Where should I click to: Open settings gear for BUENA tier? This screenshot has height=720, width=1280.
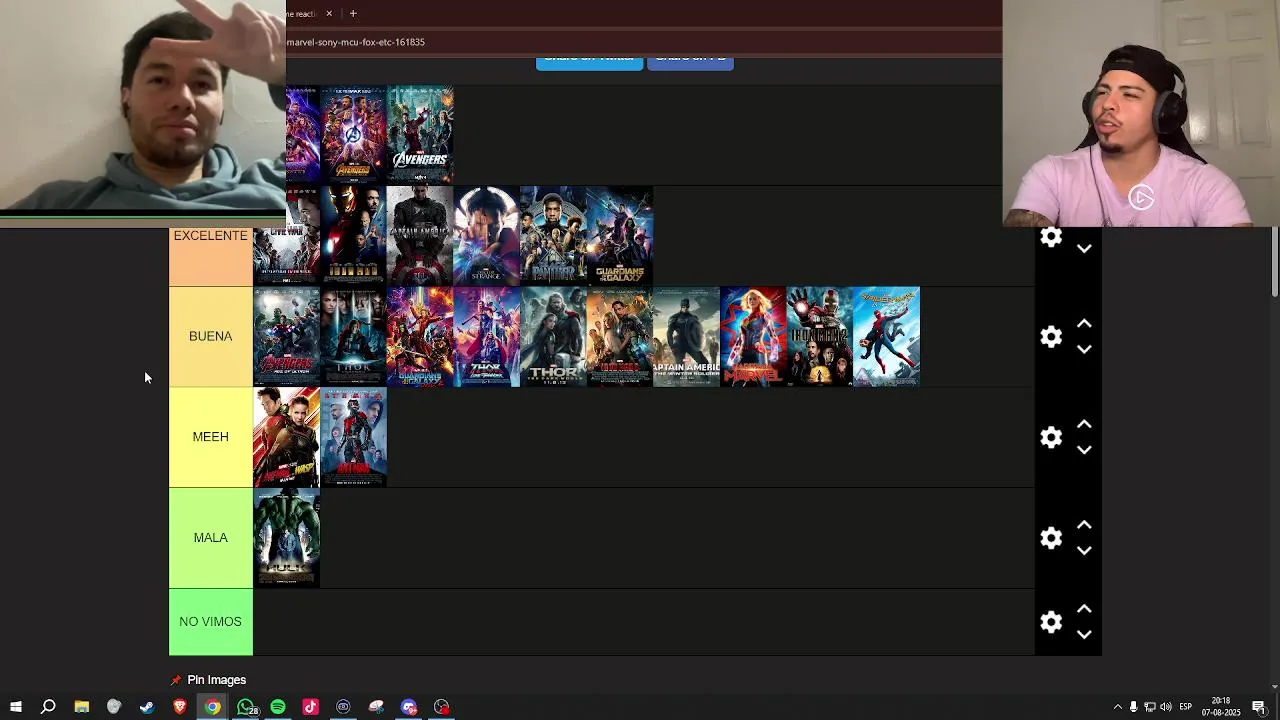pos(1051,337)
